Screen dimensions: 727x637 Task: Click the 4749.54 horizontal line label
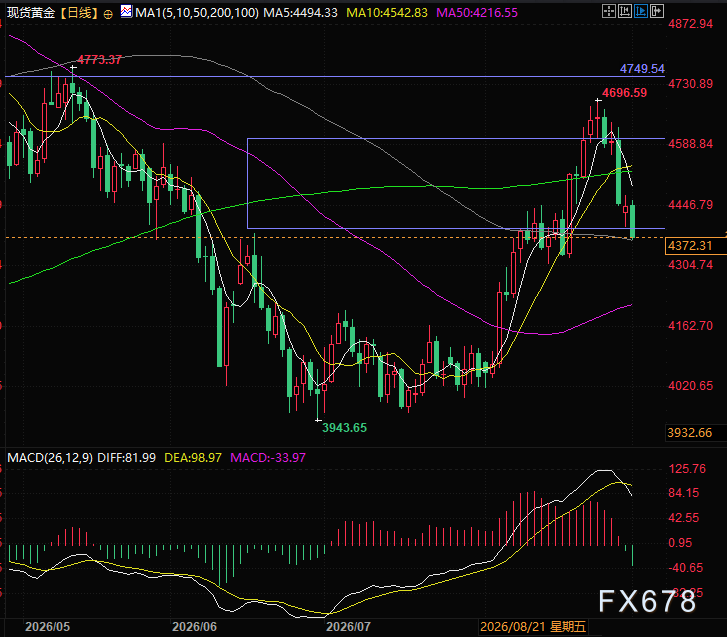642,69
